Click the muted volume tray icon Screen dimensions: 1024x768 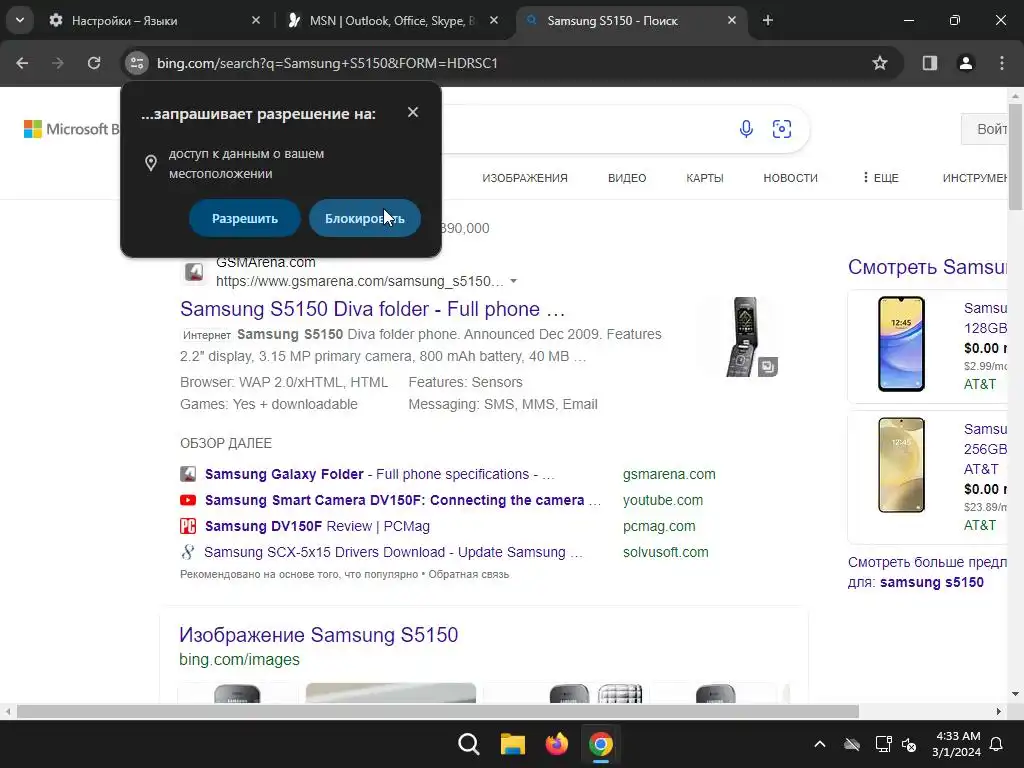908,744
